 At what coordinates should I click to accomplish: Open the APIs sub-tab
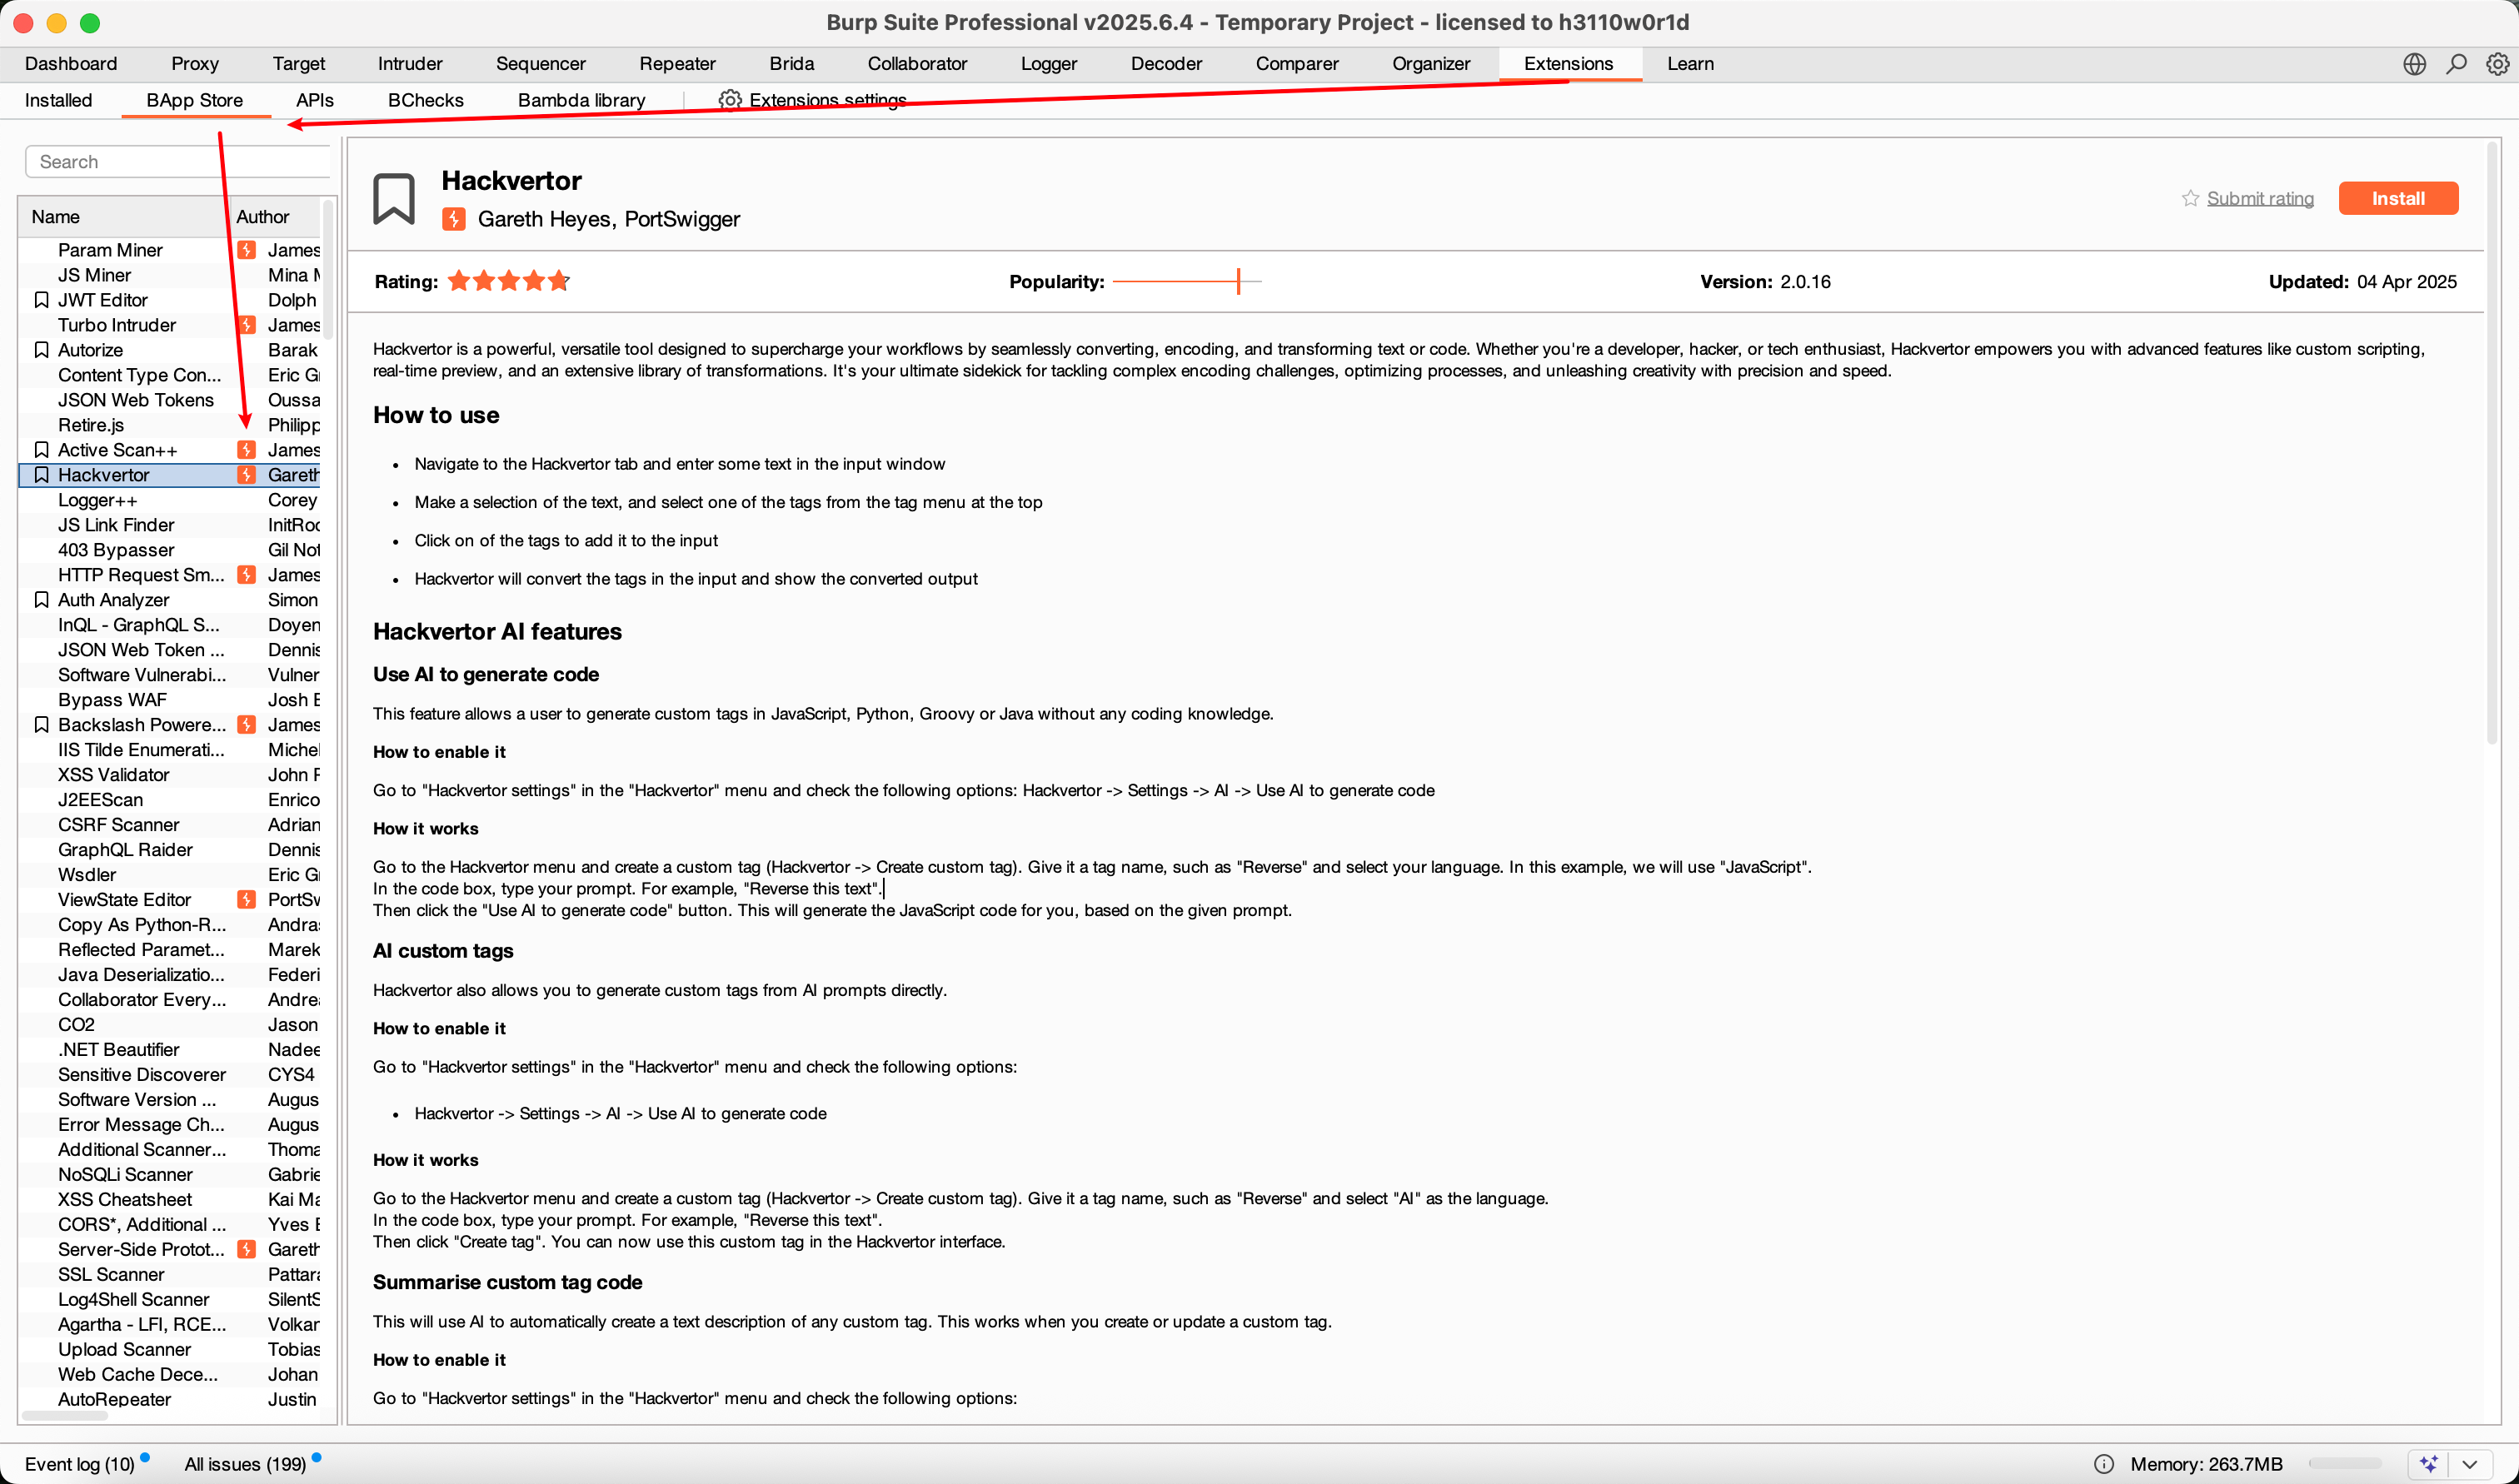314,100
